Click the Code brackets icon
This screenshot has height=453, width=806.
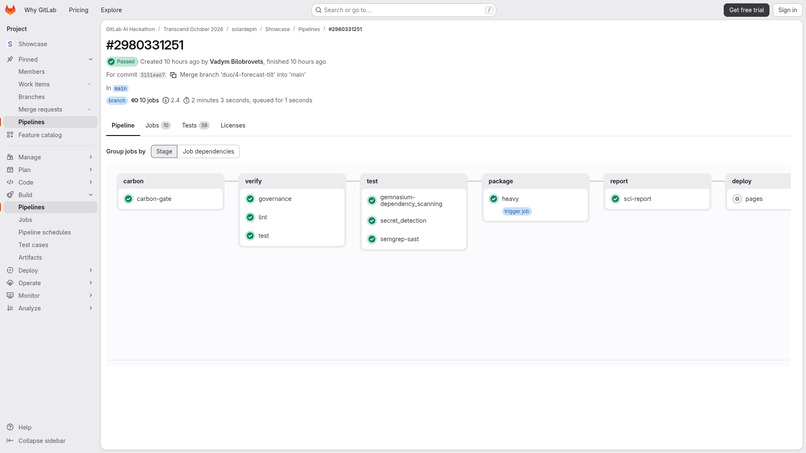(10, 183)
